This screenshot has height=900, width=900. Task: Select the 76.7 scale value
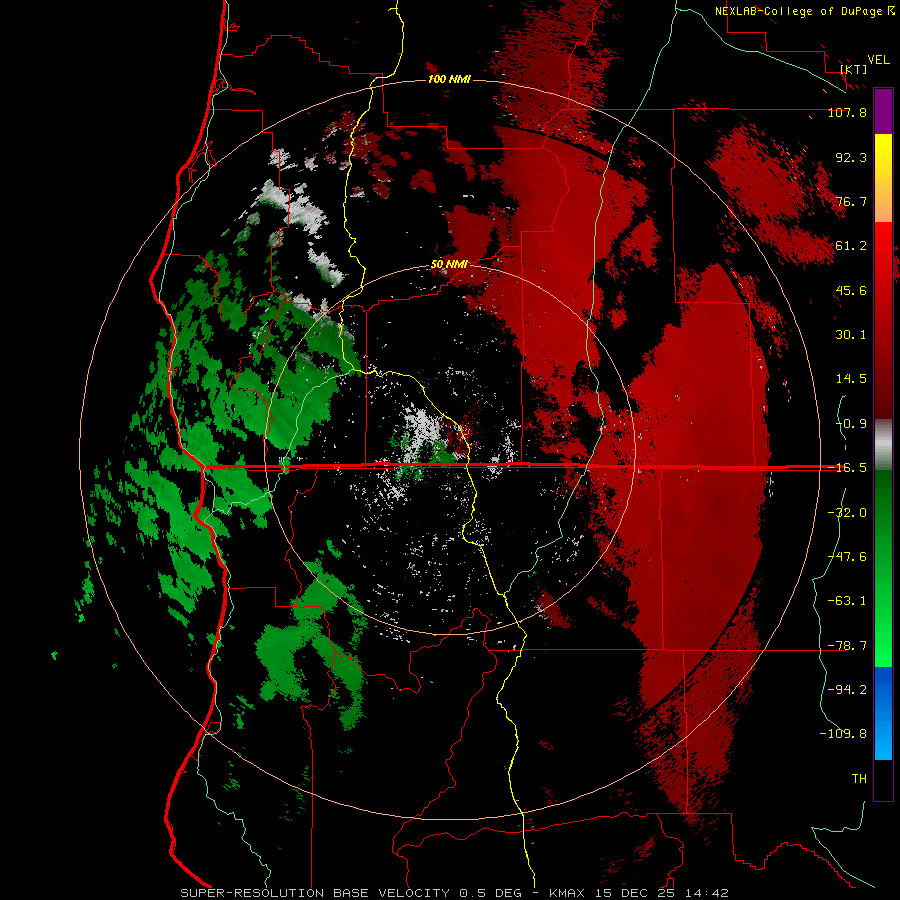point(851,201)
